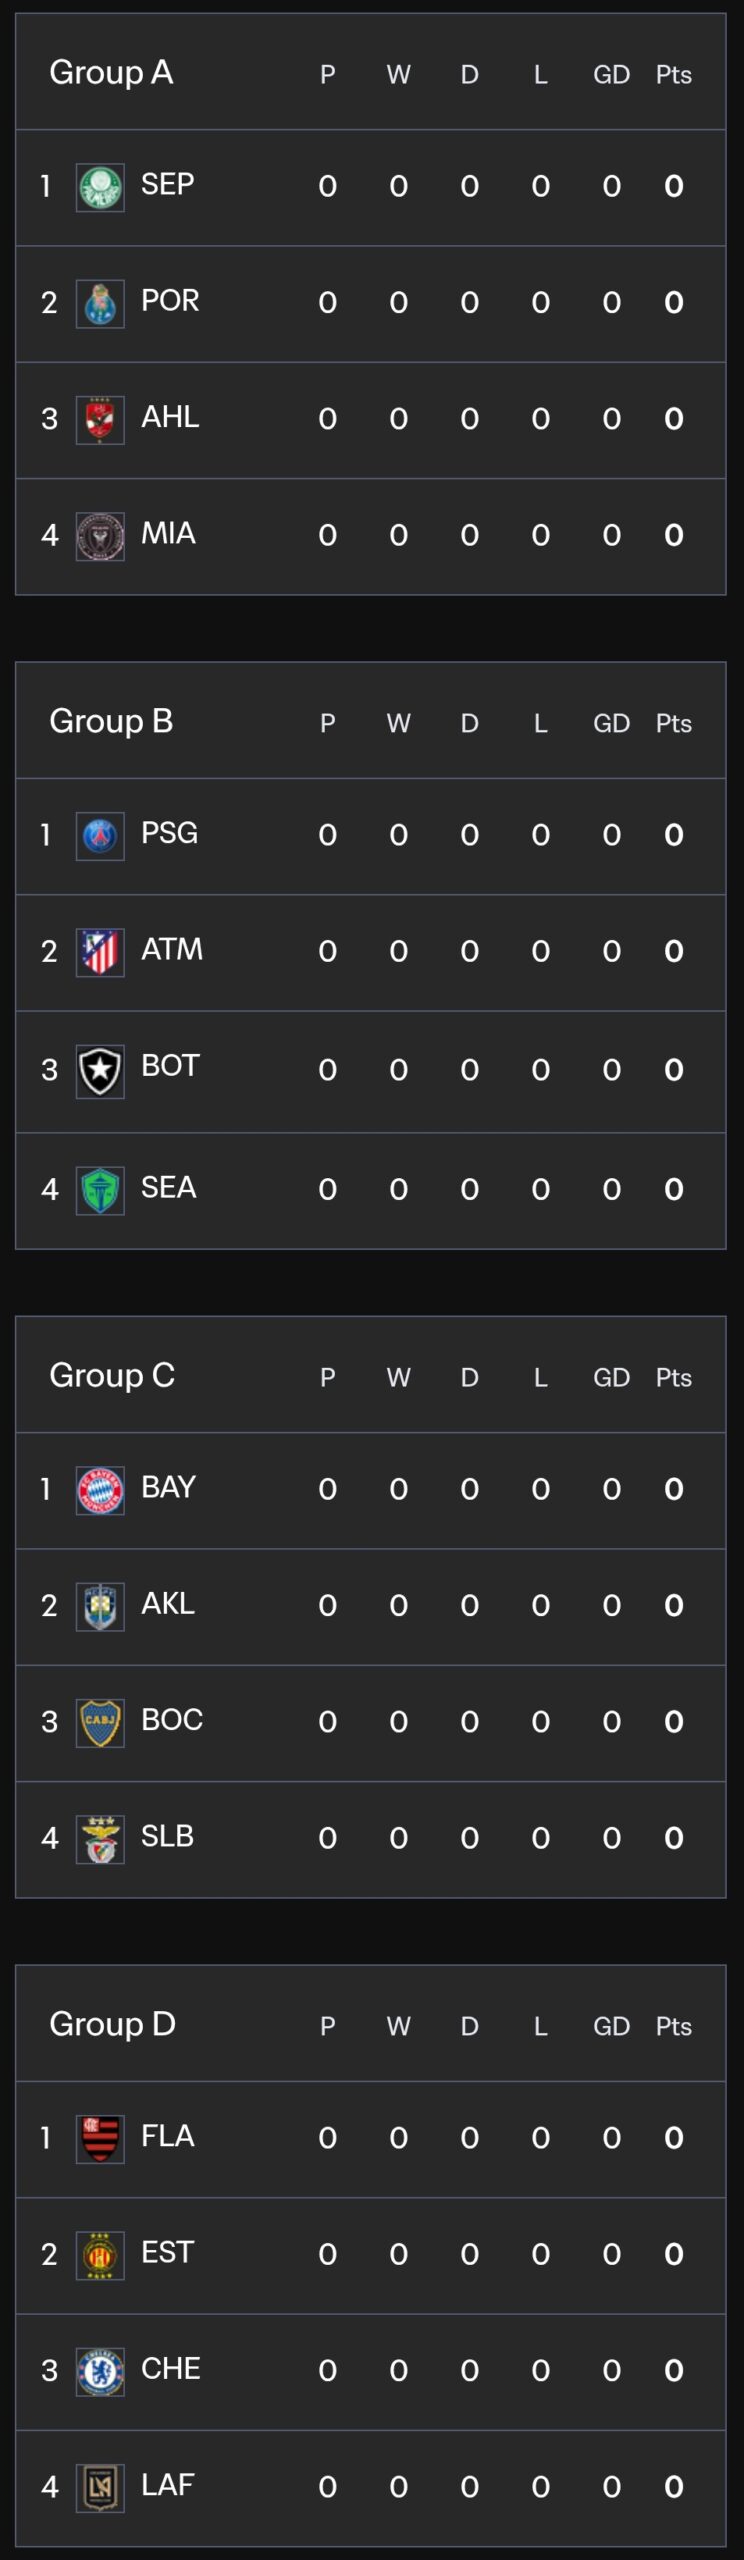Click the PSG club crest icon
Viewport: 744px width, 2560px height.
[100, 836]
